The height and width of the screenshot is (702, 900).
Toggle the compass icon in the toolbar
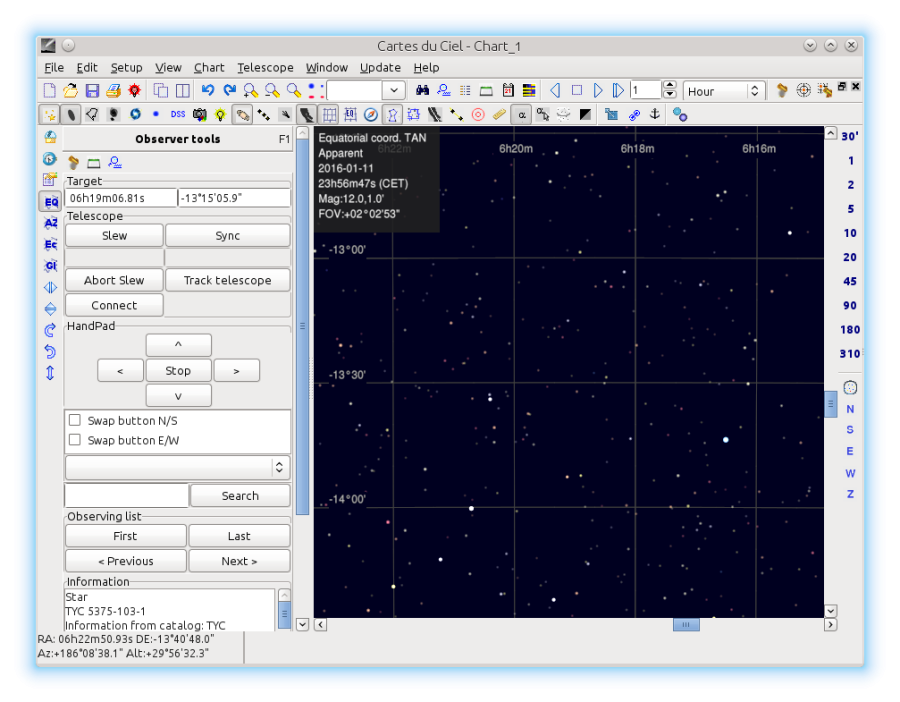371,115
